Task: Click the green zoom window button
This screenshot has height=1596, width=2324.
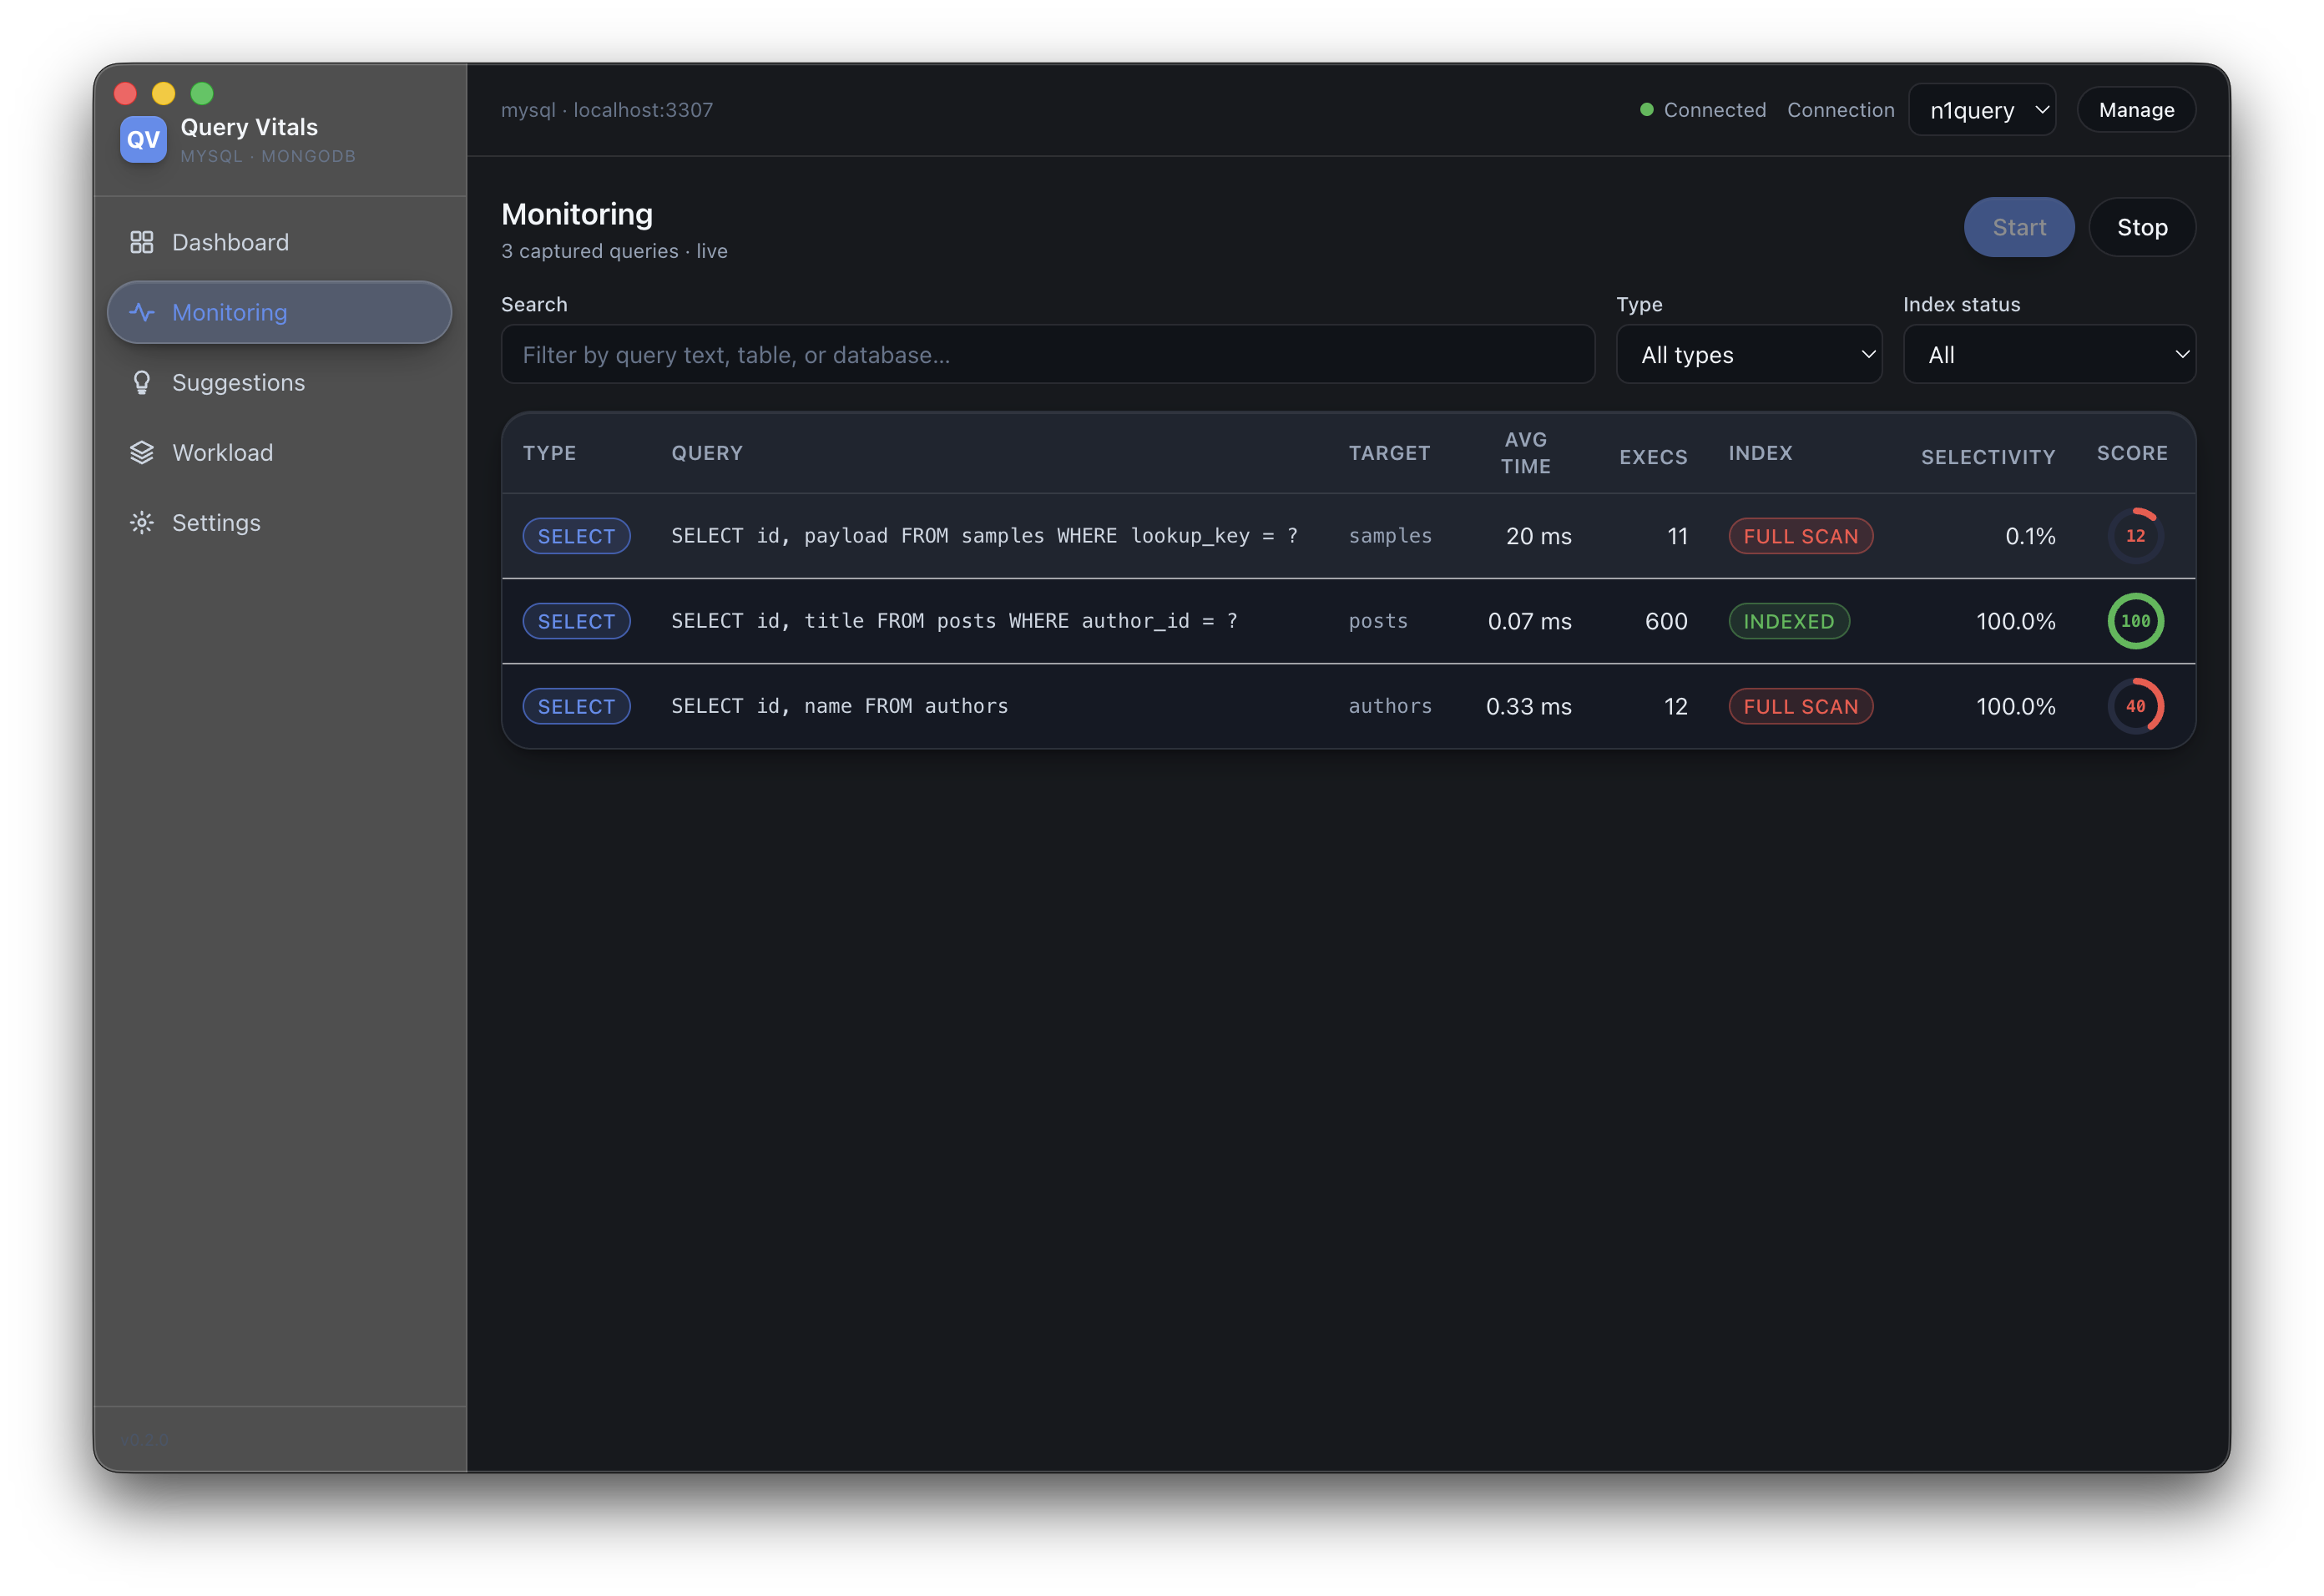Action: pos(202,93)
